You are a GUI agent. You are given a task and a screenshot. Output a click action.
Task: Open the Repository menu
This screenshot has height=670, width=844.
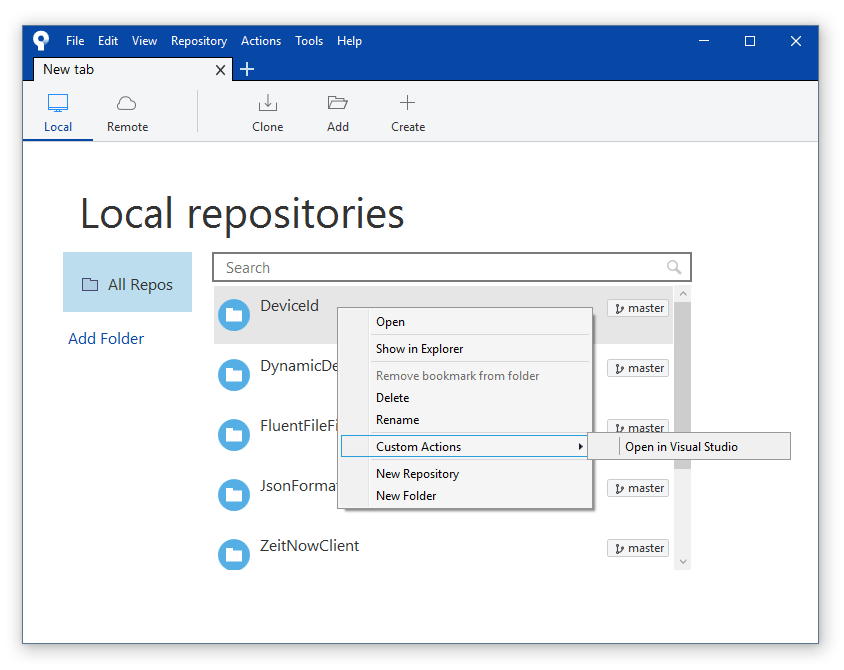coord(198,41)
